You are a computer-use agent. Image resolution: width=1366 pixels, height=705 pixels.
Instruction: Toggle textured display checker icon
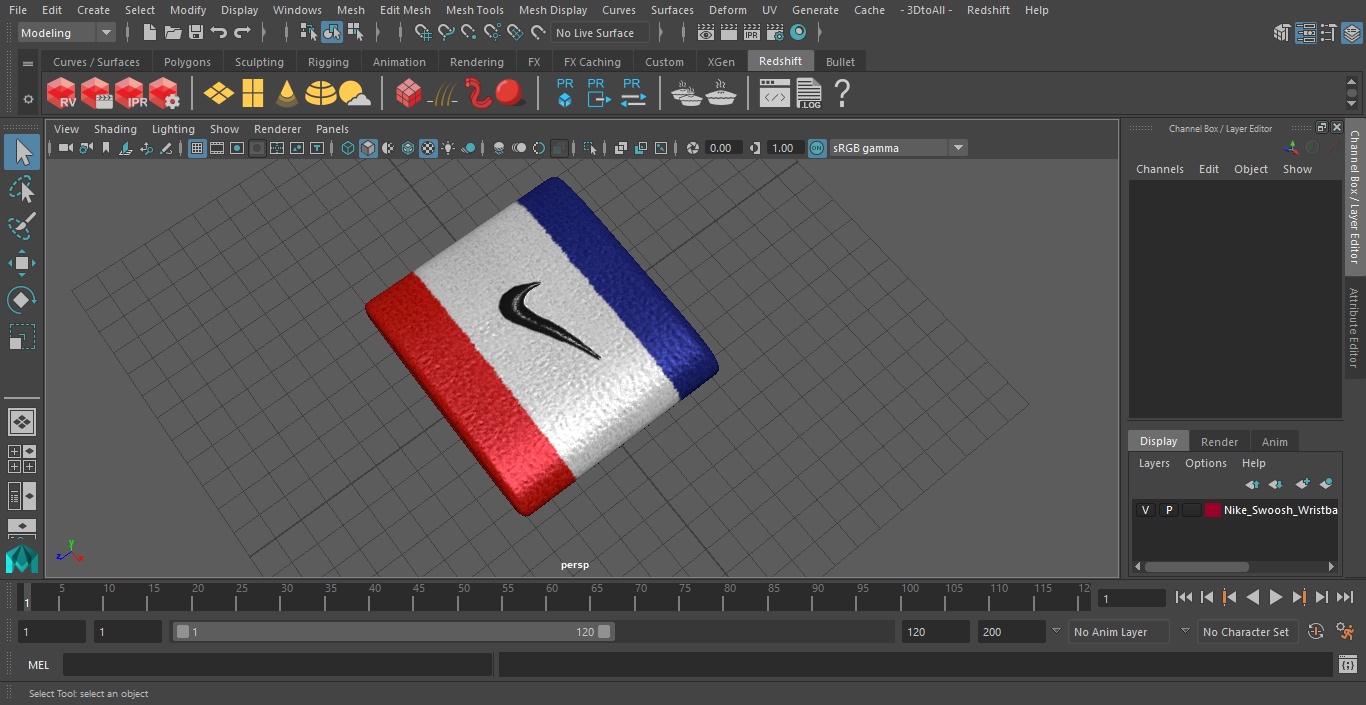pos(428,148)
